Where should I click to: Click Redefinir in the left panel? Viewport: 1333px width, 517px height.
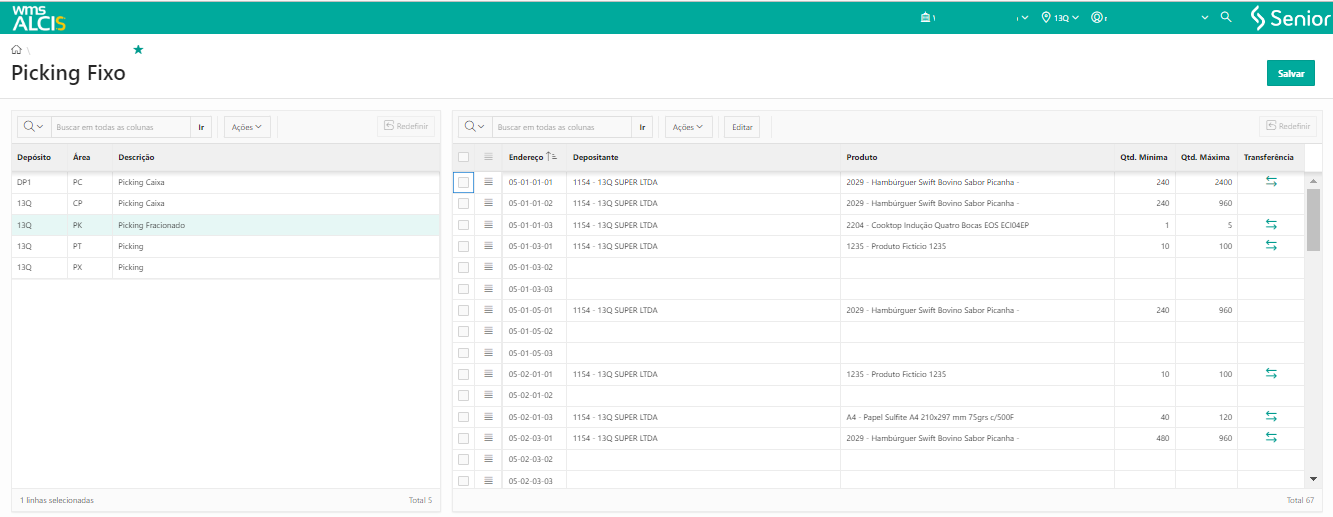(x=406, y=126)
